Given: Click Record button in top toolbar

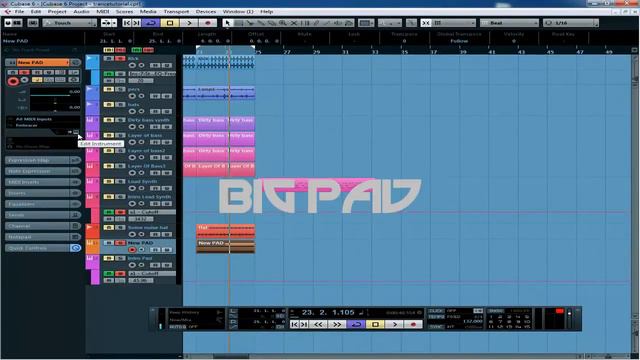Looking at the screenshot, I should [208, 23].
